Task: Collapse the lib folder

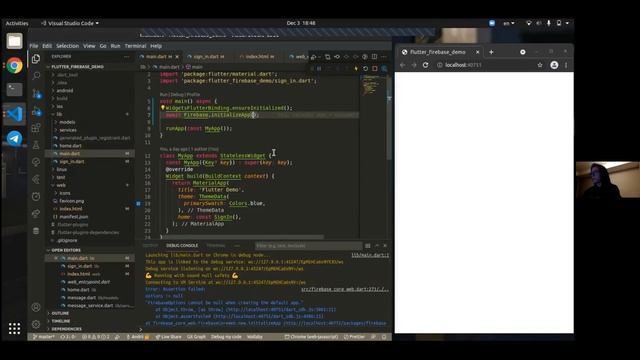Action: [x=59, y=114]
